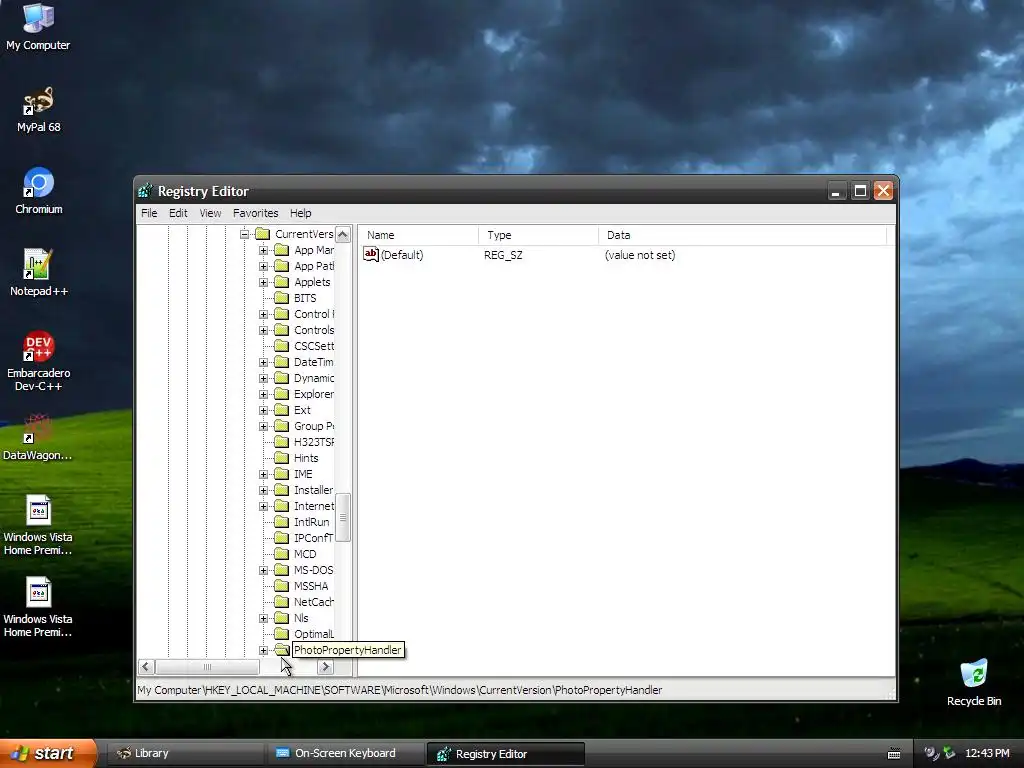
Task: Select the (Default) string value icon
Action: pos(371,255)
